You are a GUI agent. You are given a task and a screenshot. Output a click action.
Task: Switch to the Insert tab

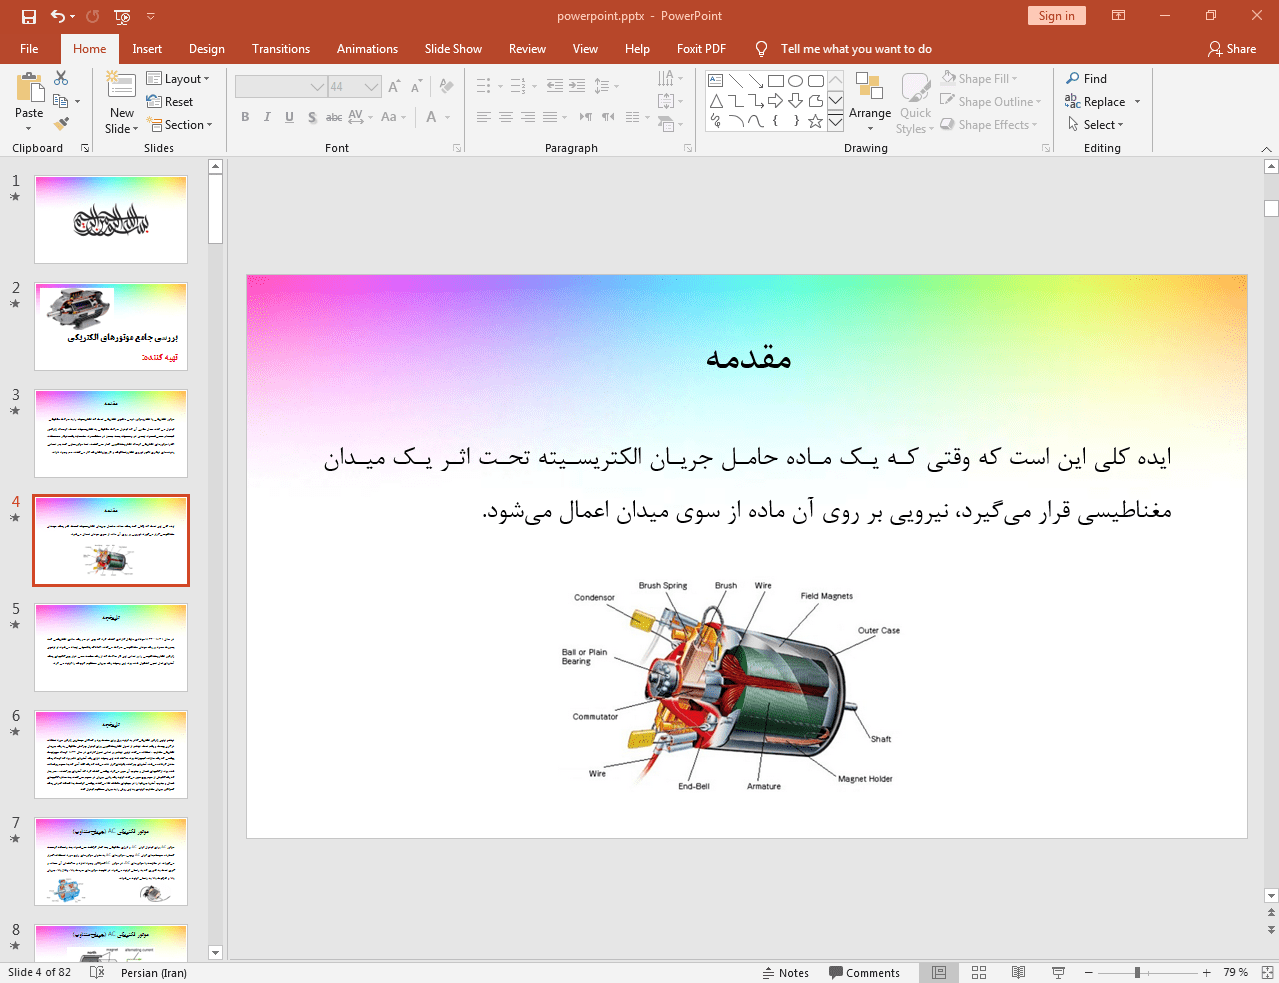tap(147, 49)
